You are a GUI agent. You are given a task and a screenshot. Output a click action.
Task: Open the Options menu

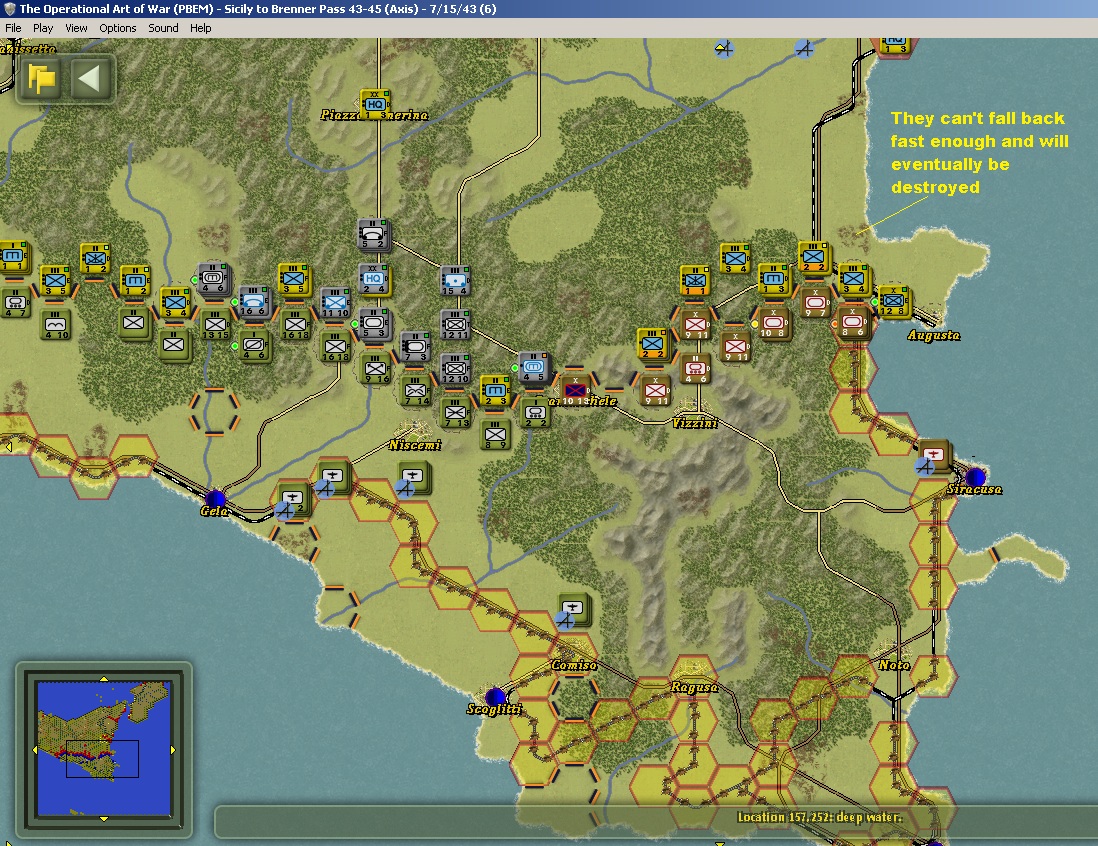coord(118,28)
